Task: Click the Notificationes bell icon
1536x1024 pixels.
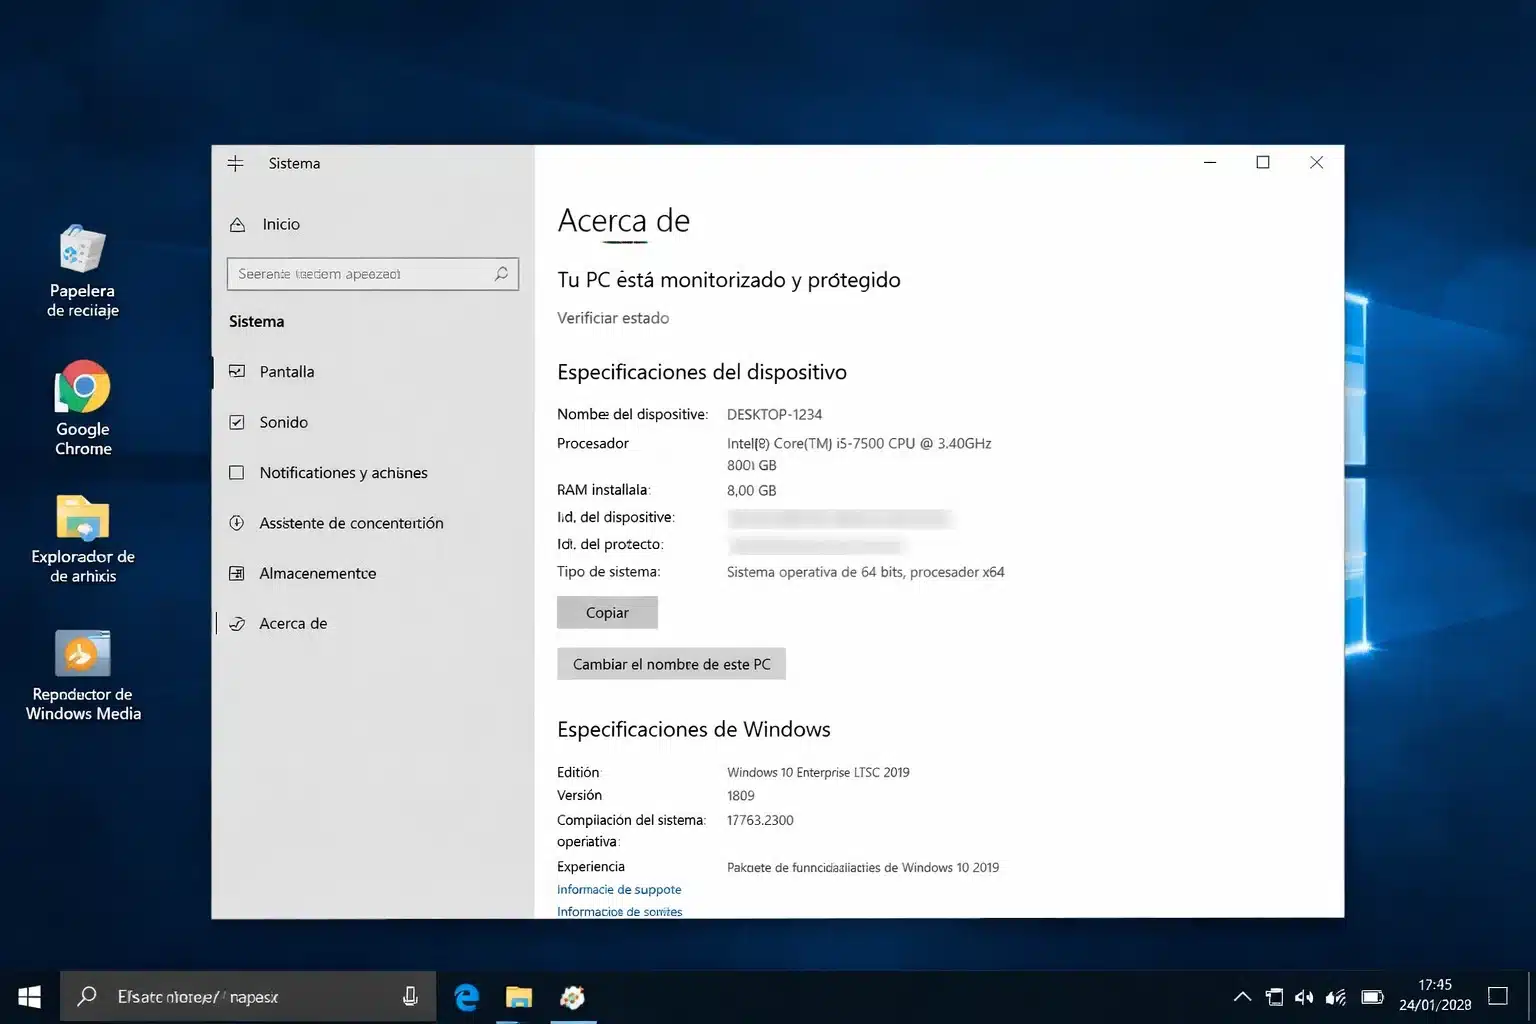Action: point(236,472)
